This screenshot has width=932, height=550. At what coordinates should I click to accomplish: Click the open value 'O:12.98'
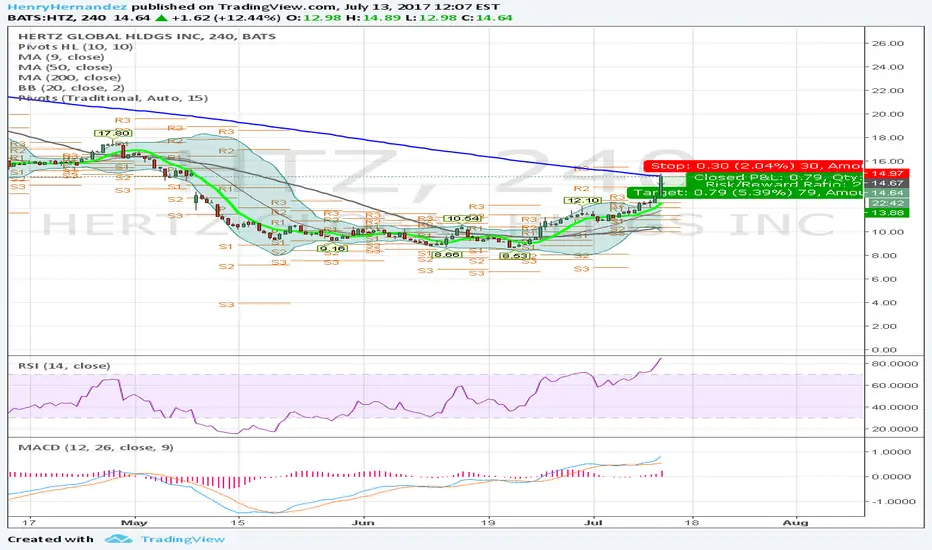tap(314, 18)
